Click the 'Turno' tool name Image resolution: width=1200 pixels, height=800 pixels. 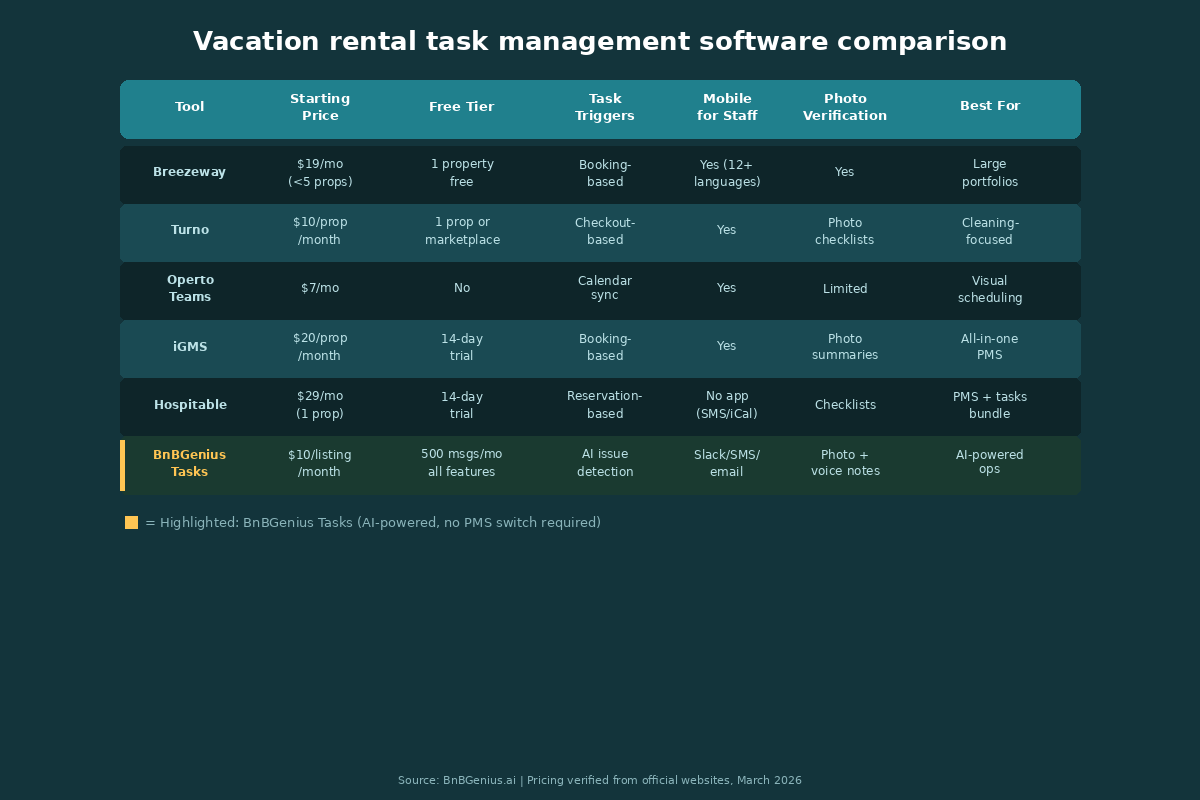click(189, 230)
